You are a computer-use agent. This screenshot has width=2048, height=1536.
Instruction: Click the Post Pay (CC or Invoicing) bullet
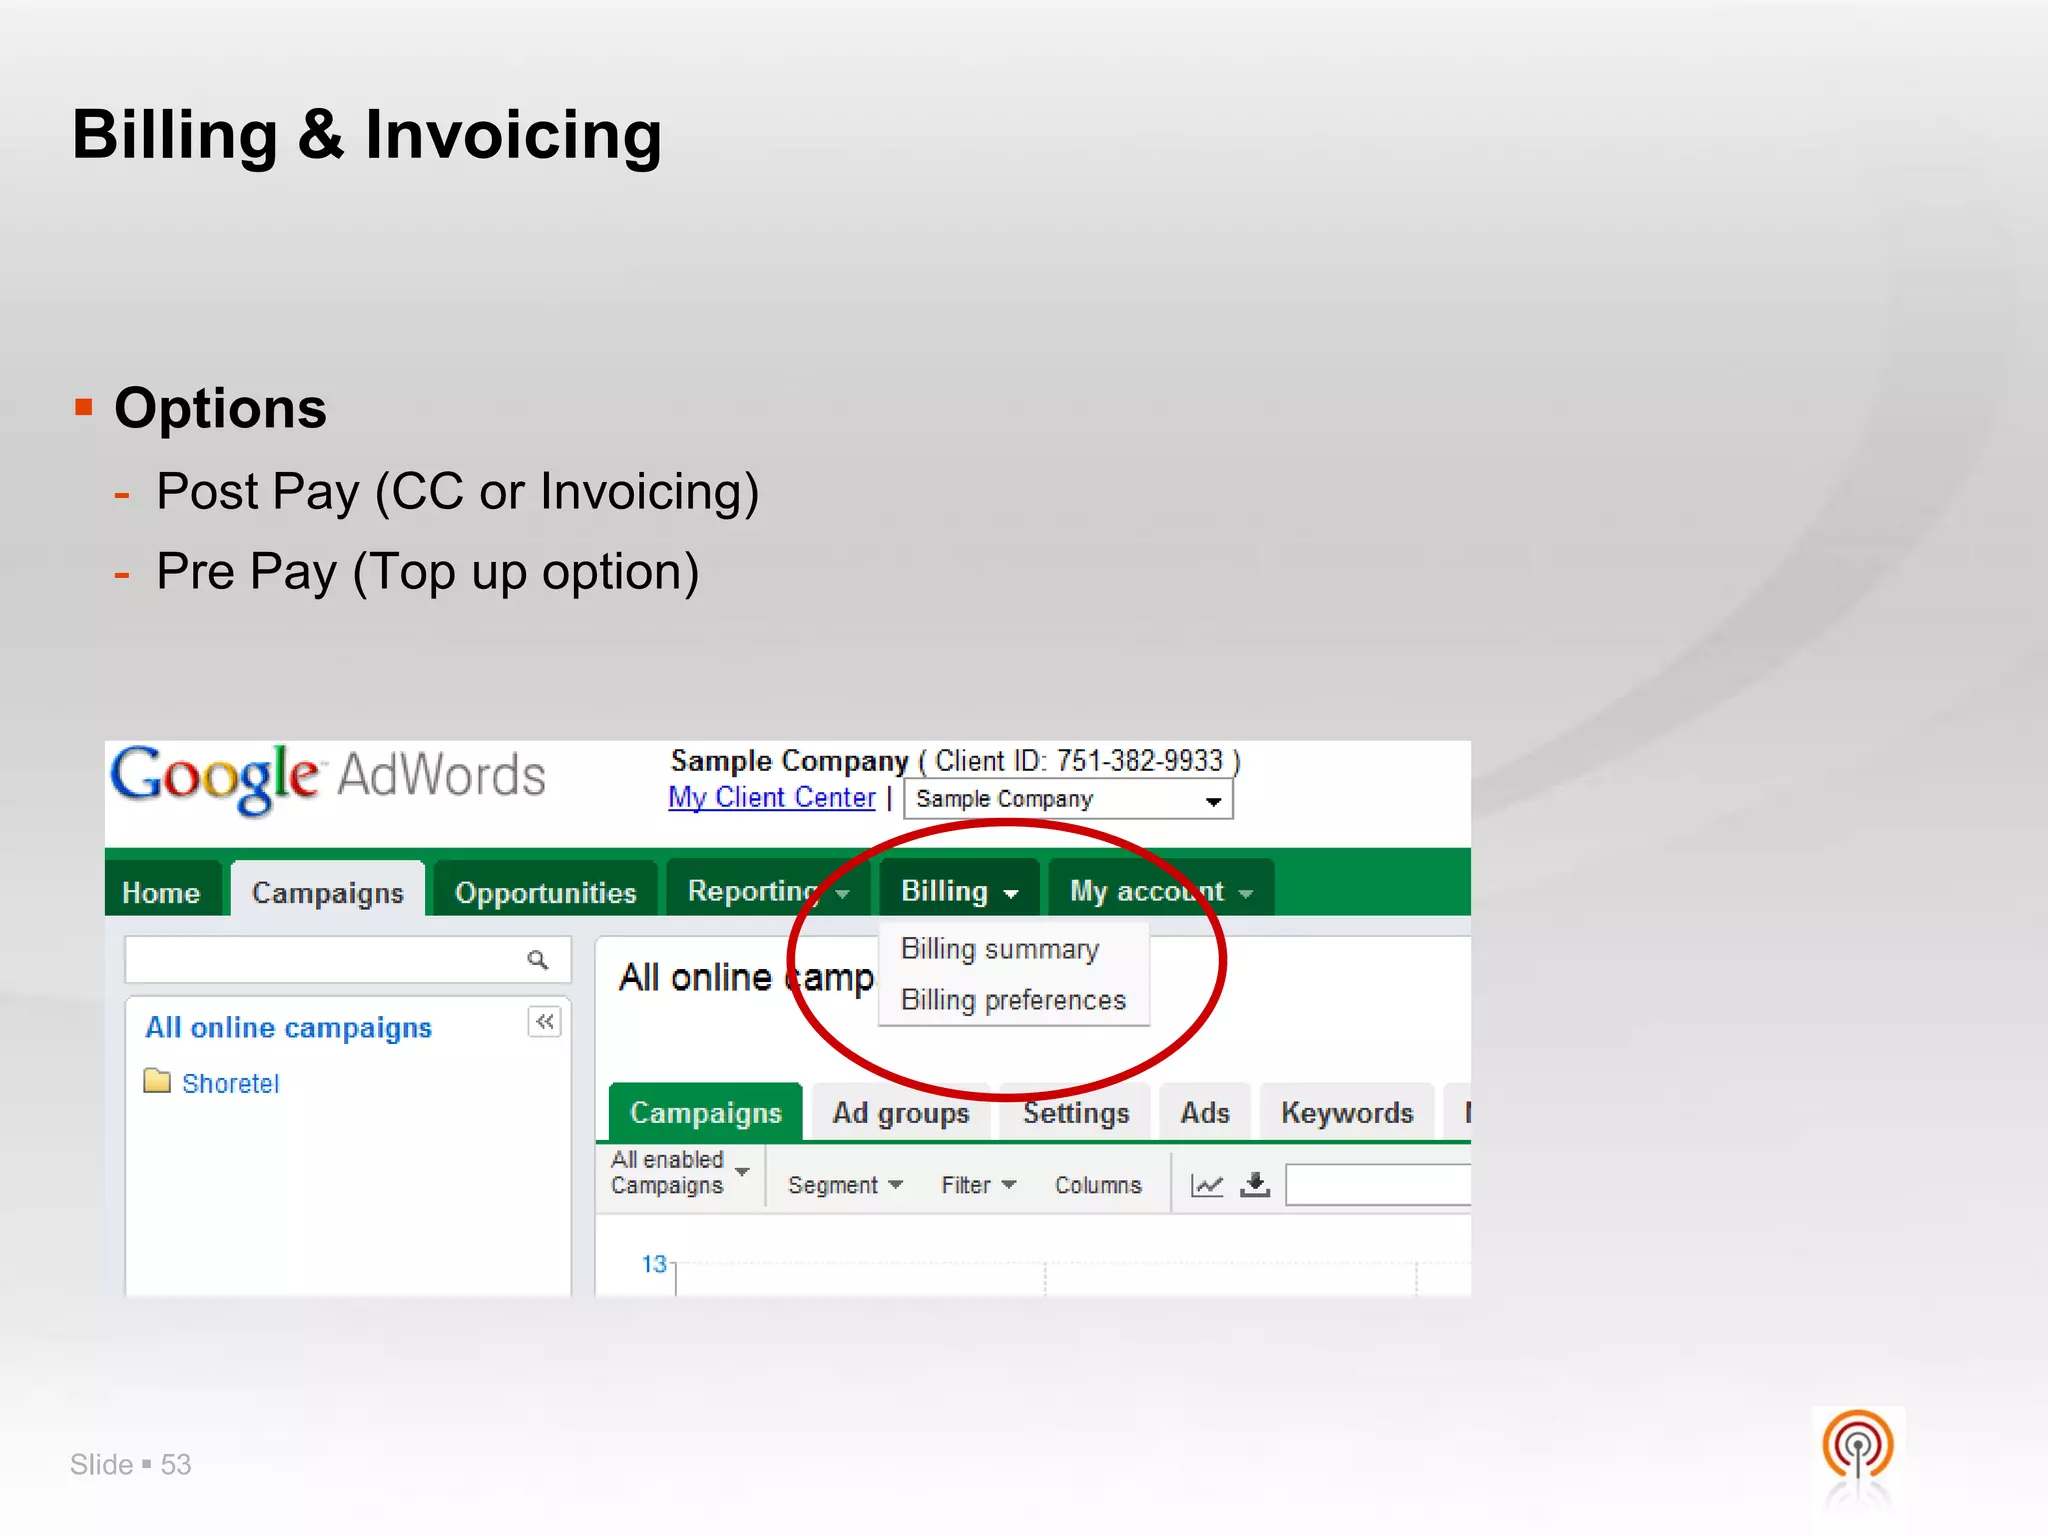click(x=457, y=492)
